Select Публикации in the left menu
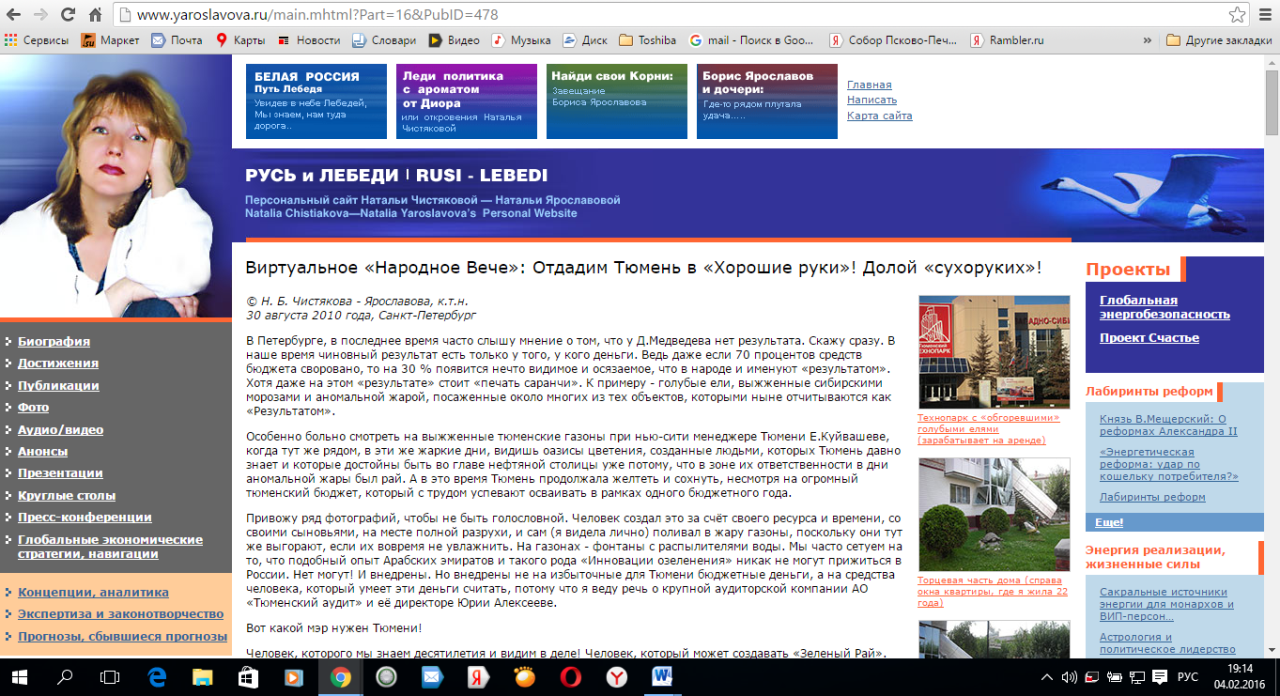 58,386
